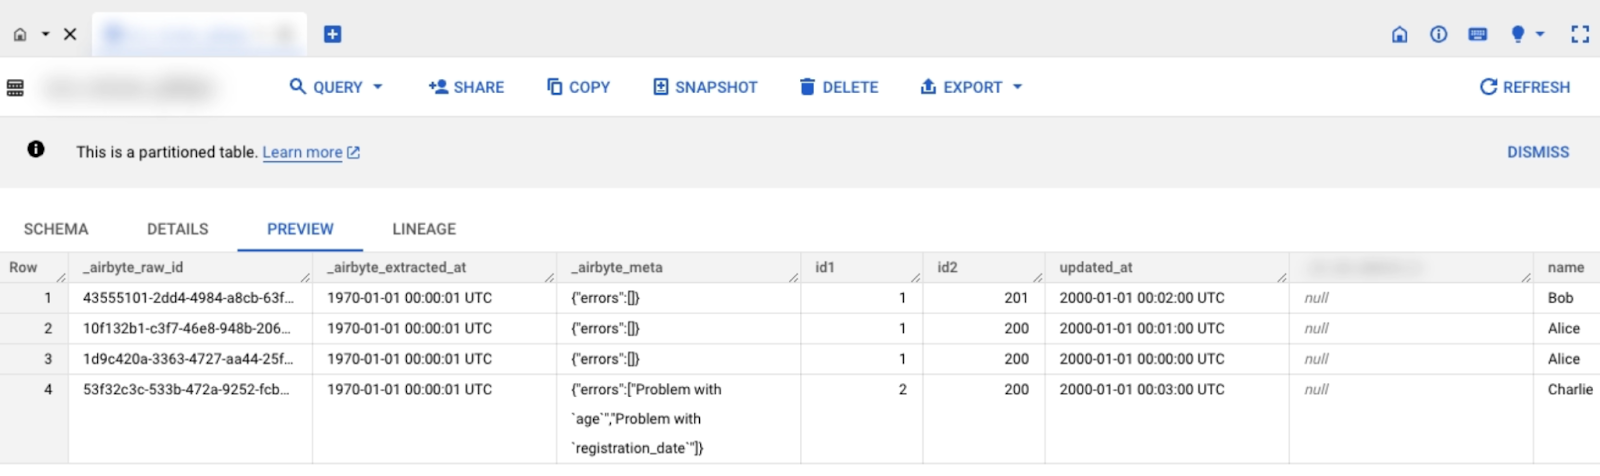Click the lightbulb icon
Screen dimensions: 1600x476
(x=1518, y=34)
